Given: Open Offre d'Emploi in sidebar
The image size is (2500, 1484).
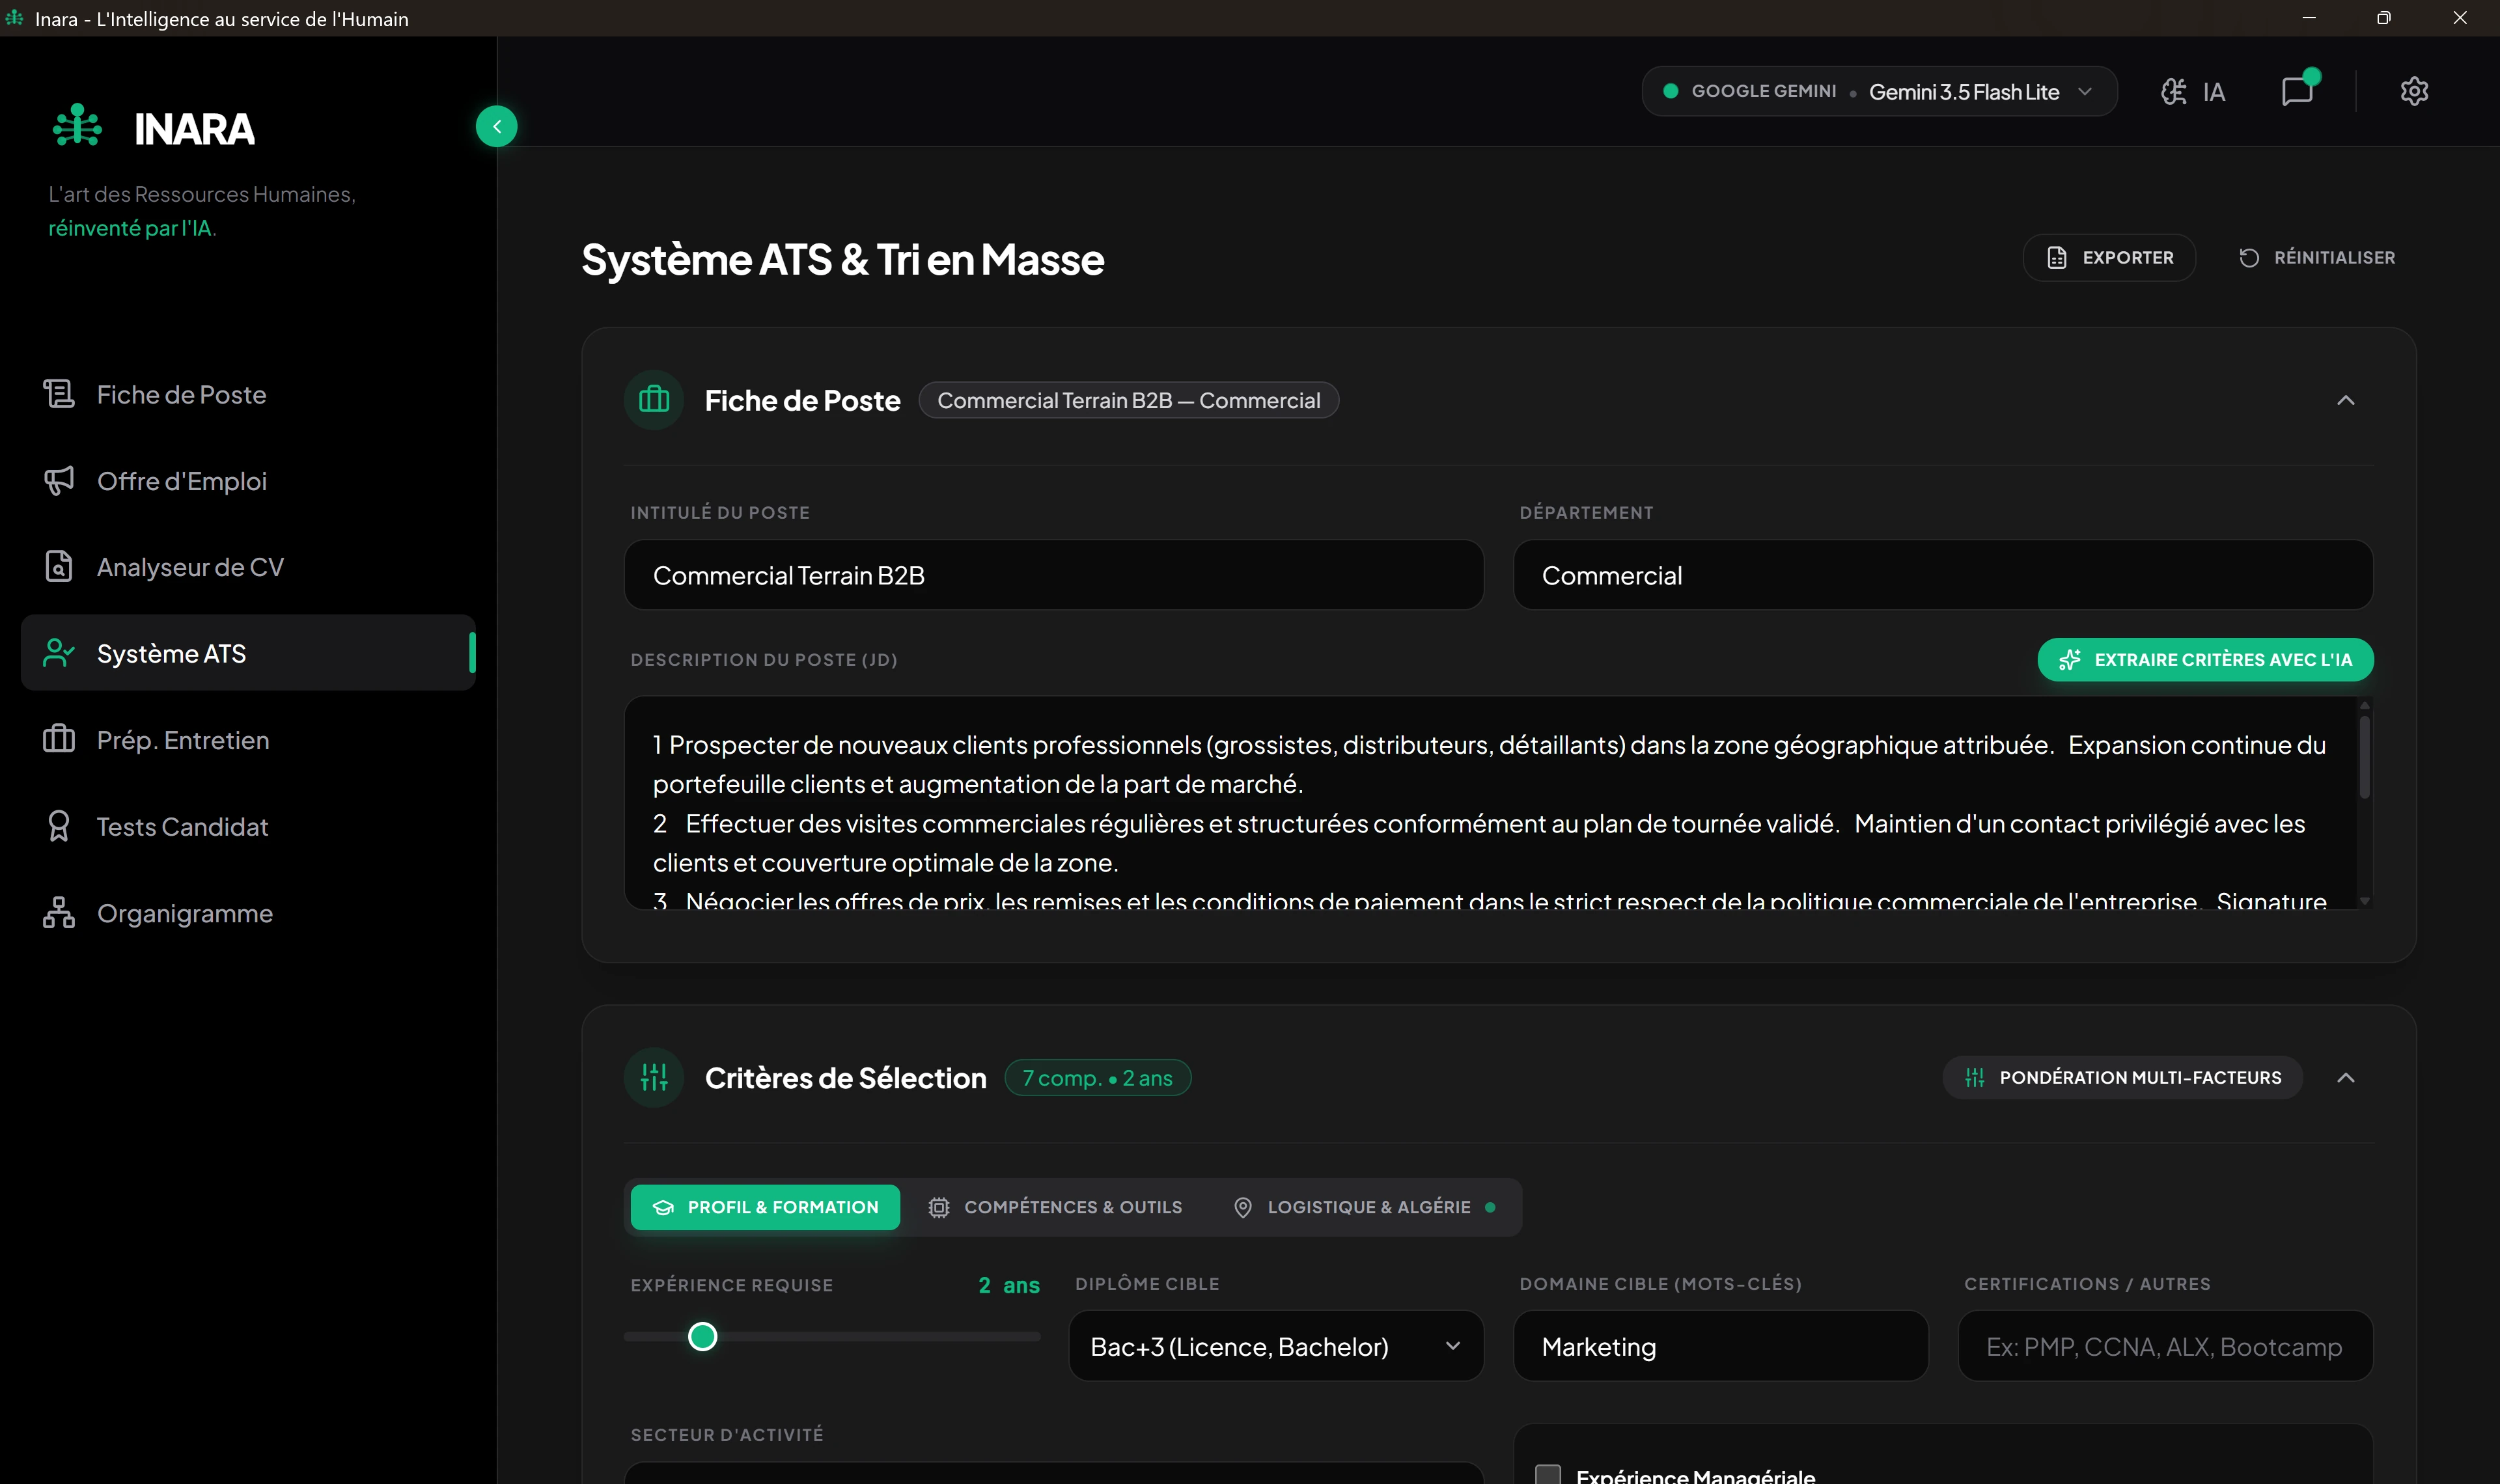Looking at the screenshot, I should pyautogui.click(x=248, y=480).
